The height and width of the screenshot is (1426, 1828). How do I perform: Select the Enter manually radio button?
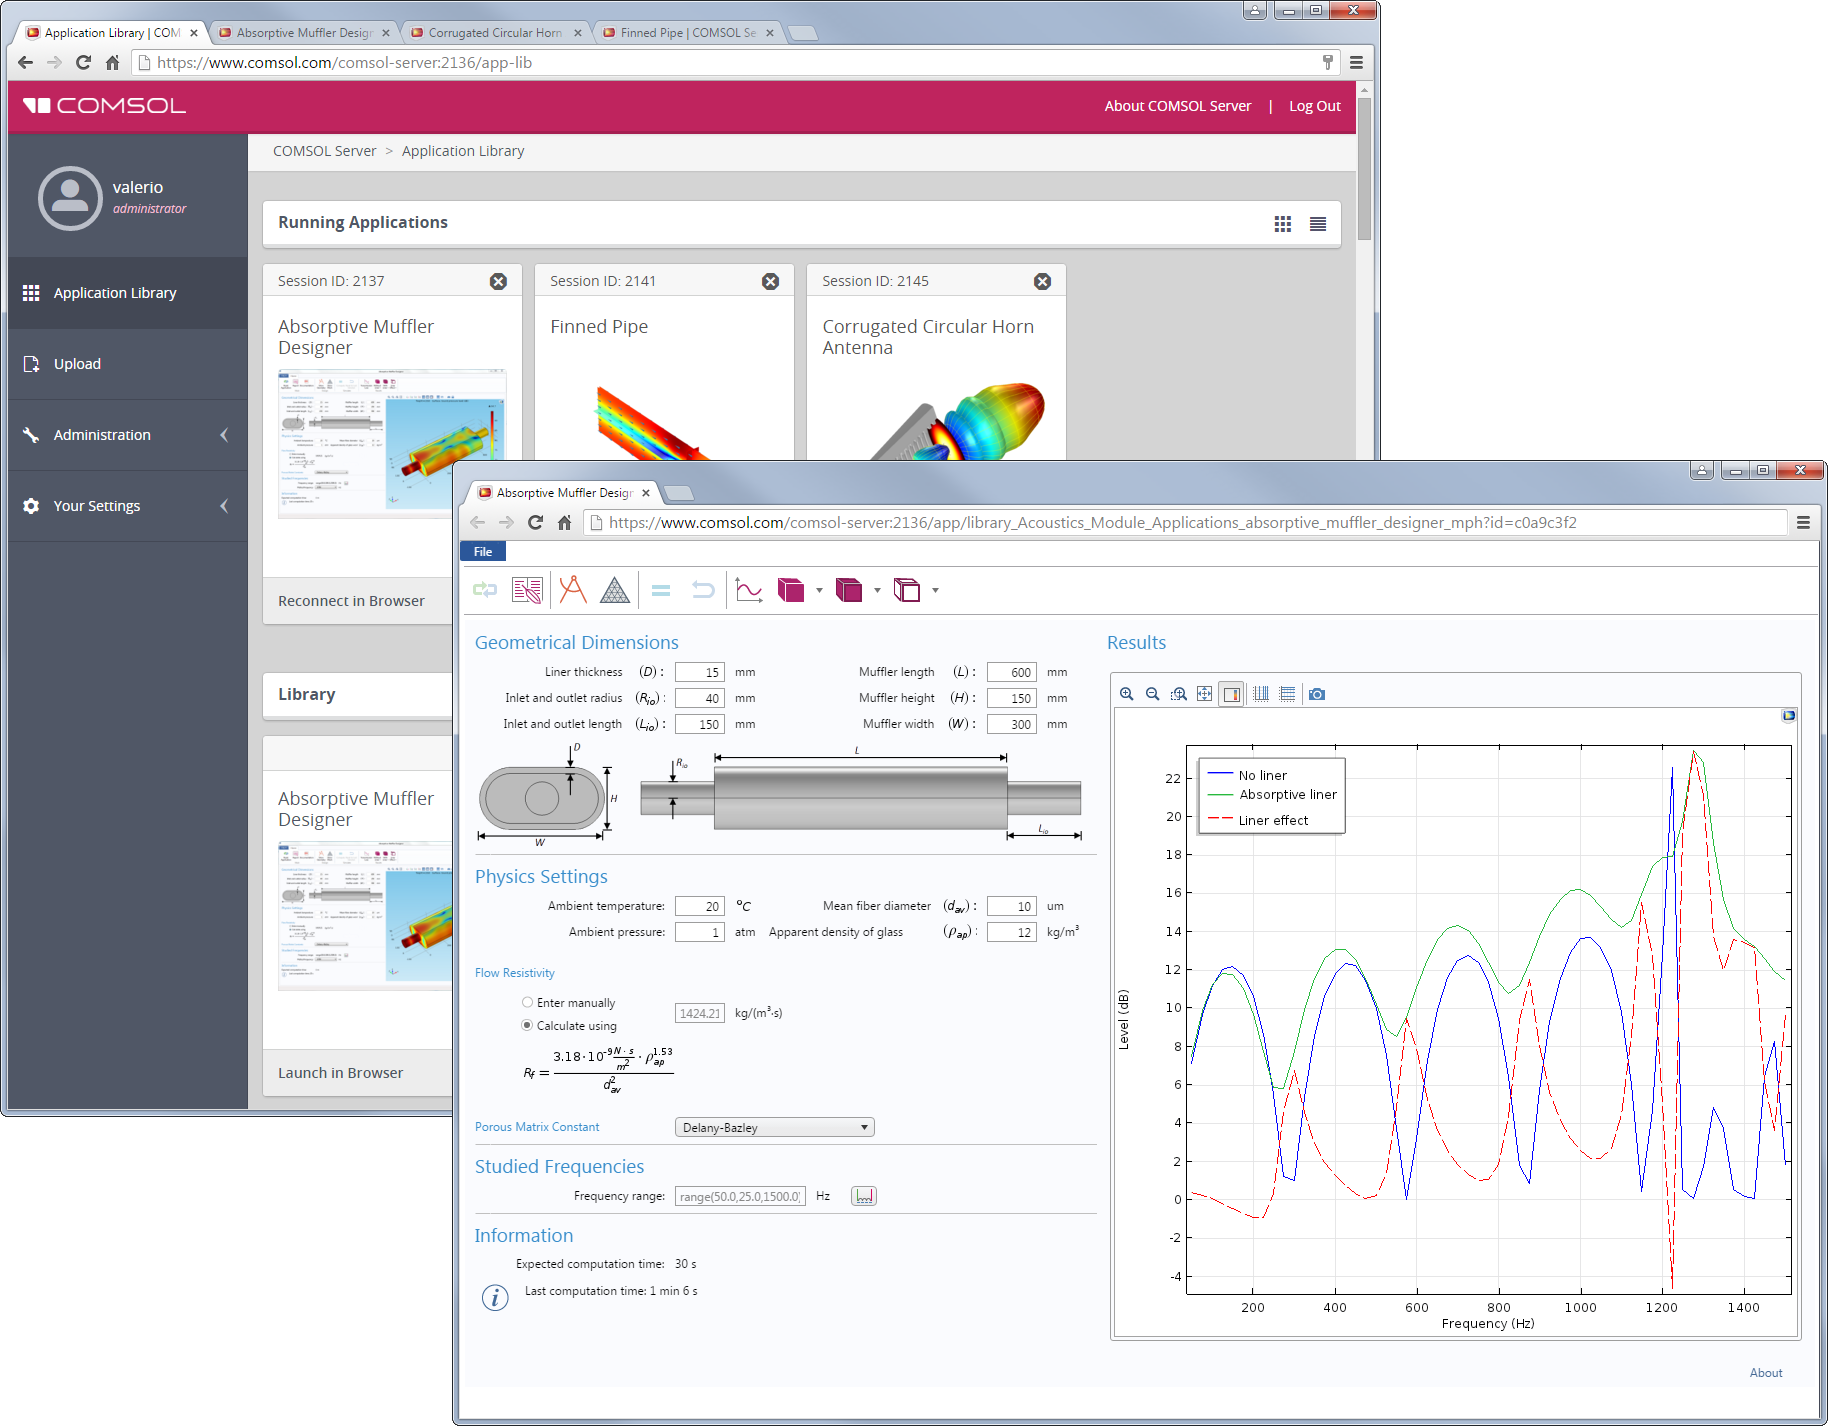[527, 1002]
